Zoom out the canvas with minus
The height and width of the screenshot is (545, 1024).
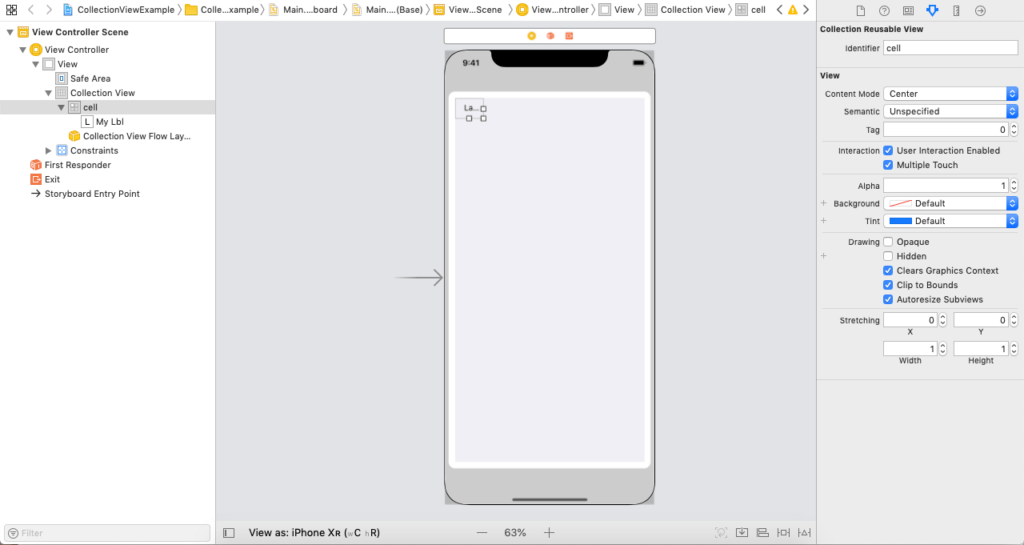click(x=482, y=533)
